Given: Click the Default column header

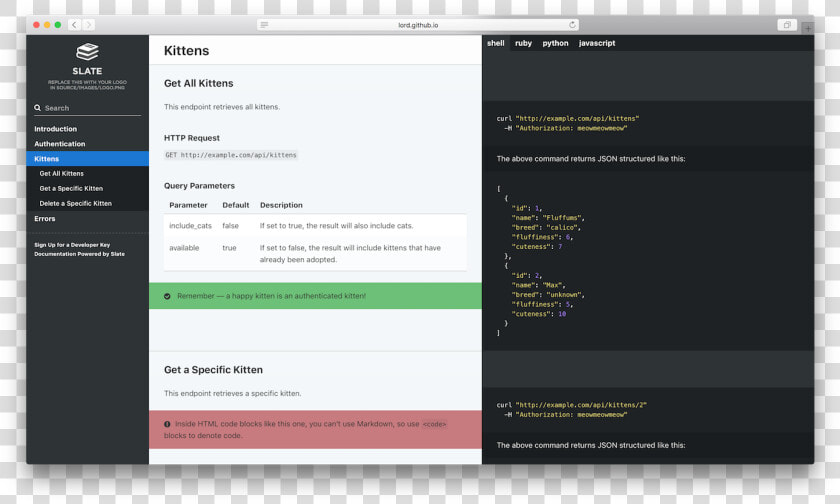Looking at the screenshot, I should pos(236,205).
